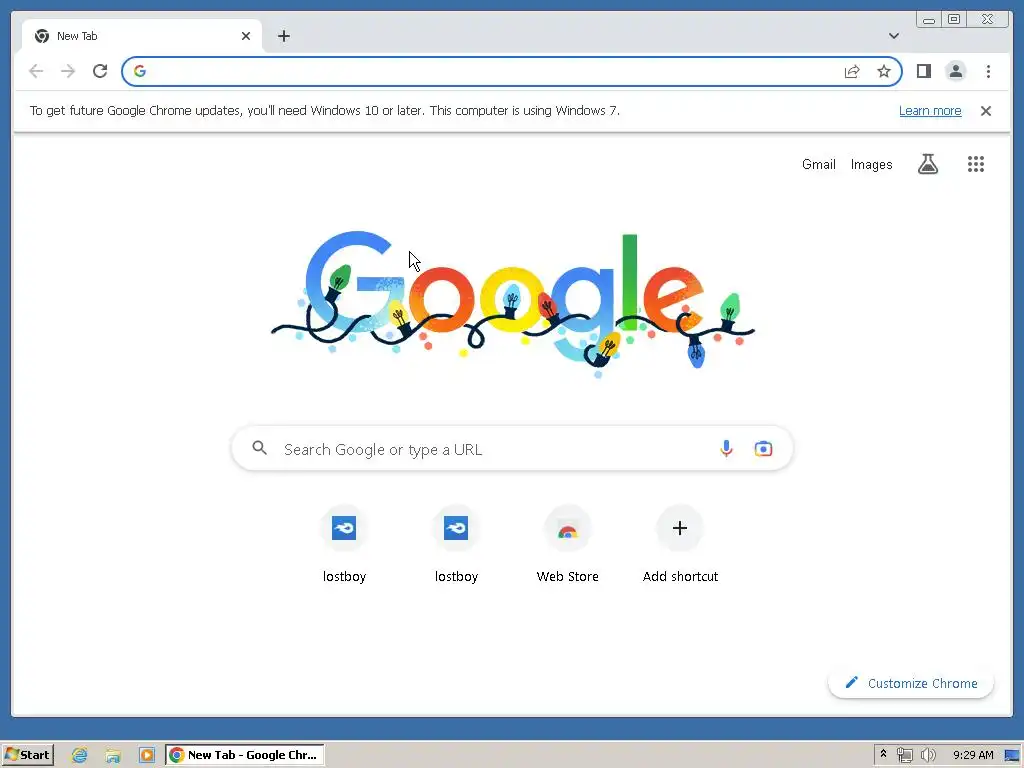Open the Google apps grid
The width and height of the screenshot is (1024, 768).
976,165
